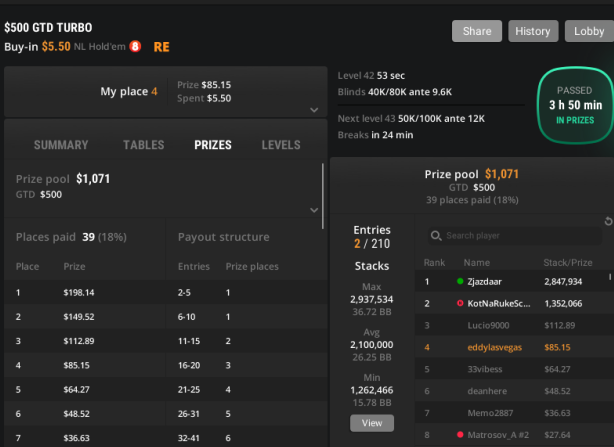Switch to the SUMMARY tab
The width and height of the screenshot is (614, 447).
(61, 145)
